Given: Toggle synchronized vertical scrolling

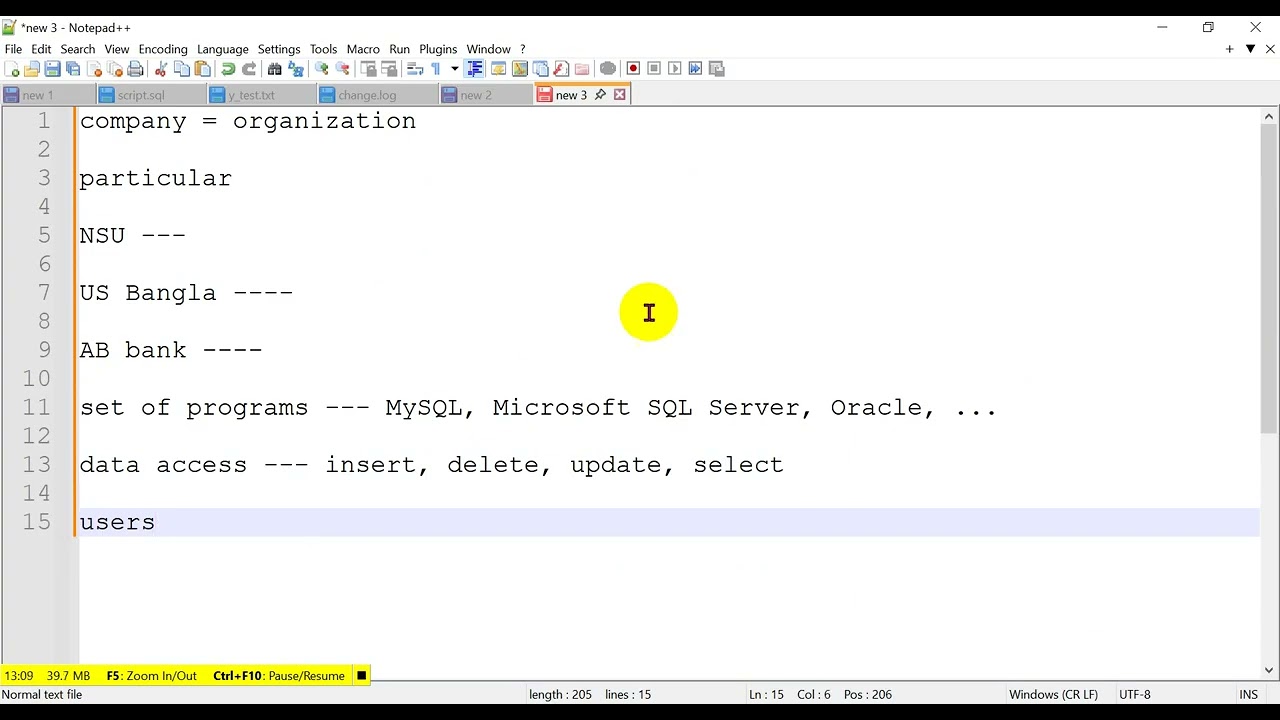Looking at the screenshot, I should point(368,69).
